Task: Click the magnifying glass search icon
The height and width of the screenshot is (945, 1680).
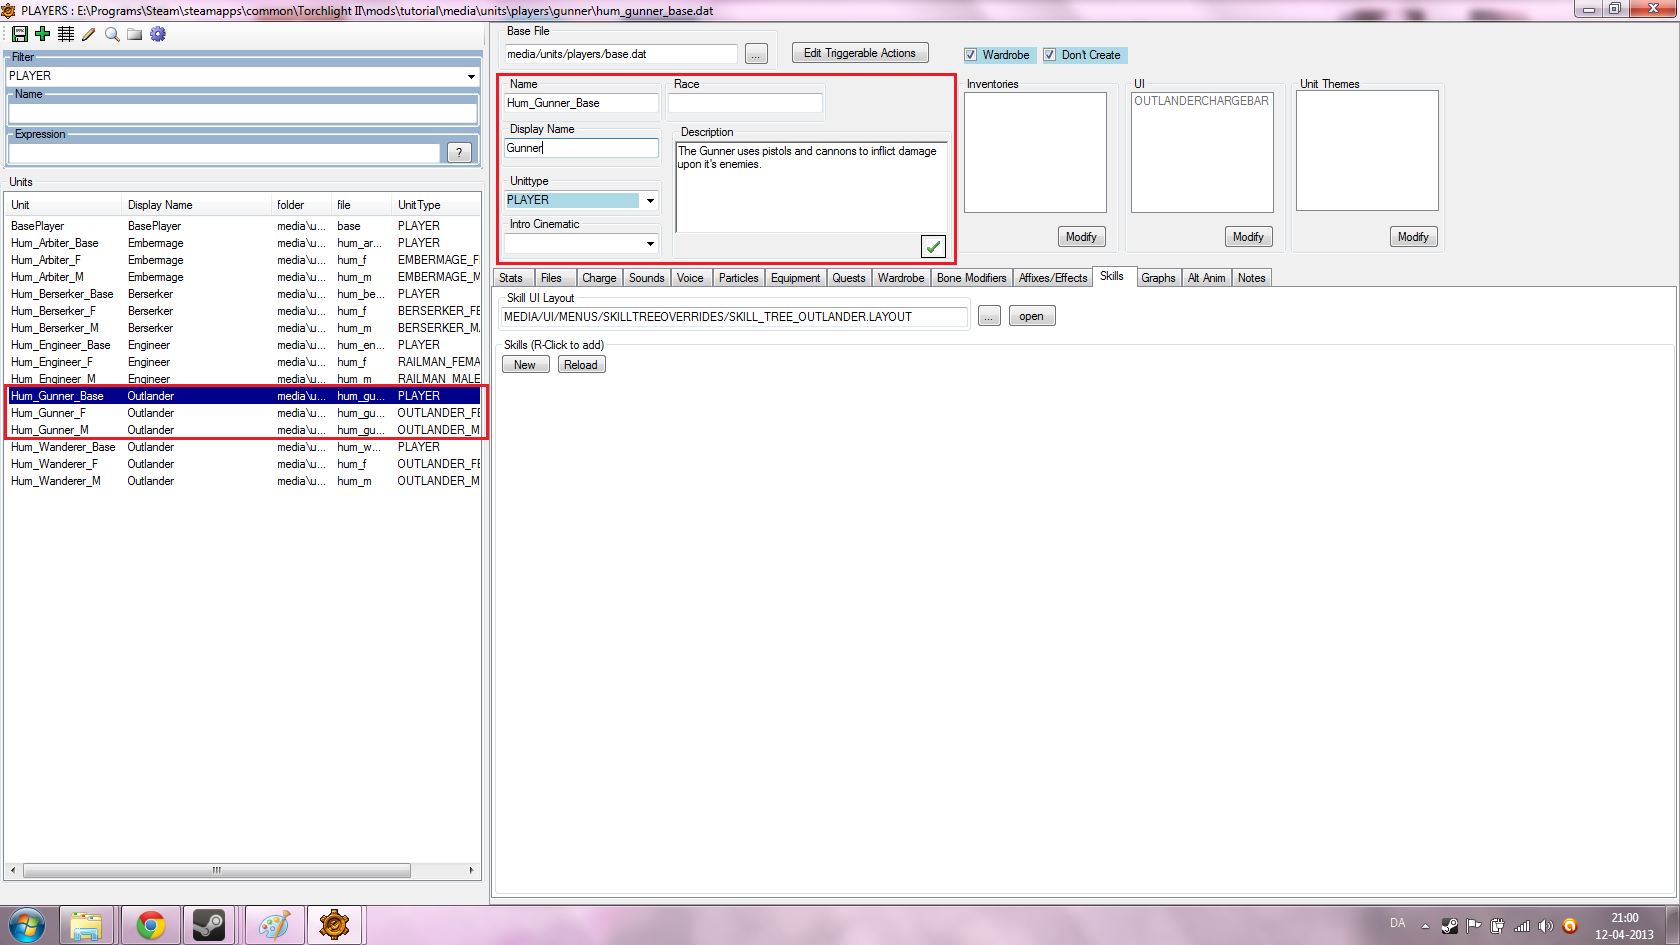Action: tap(112, 34)
